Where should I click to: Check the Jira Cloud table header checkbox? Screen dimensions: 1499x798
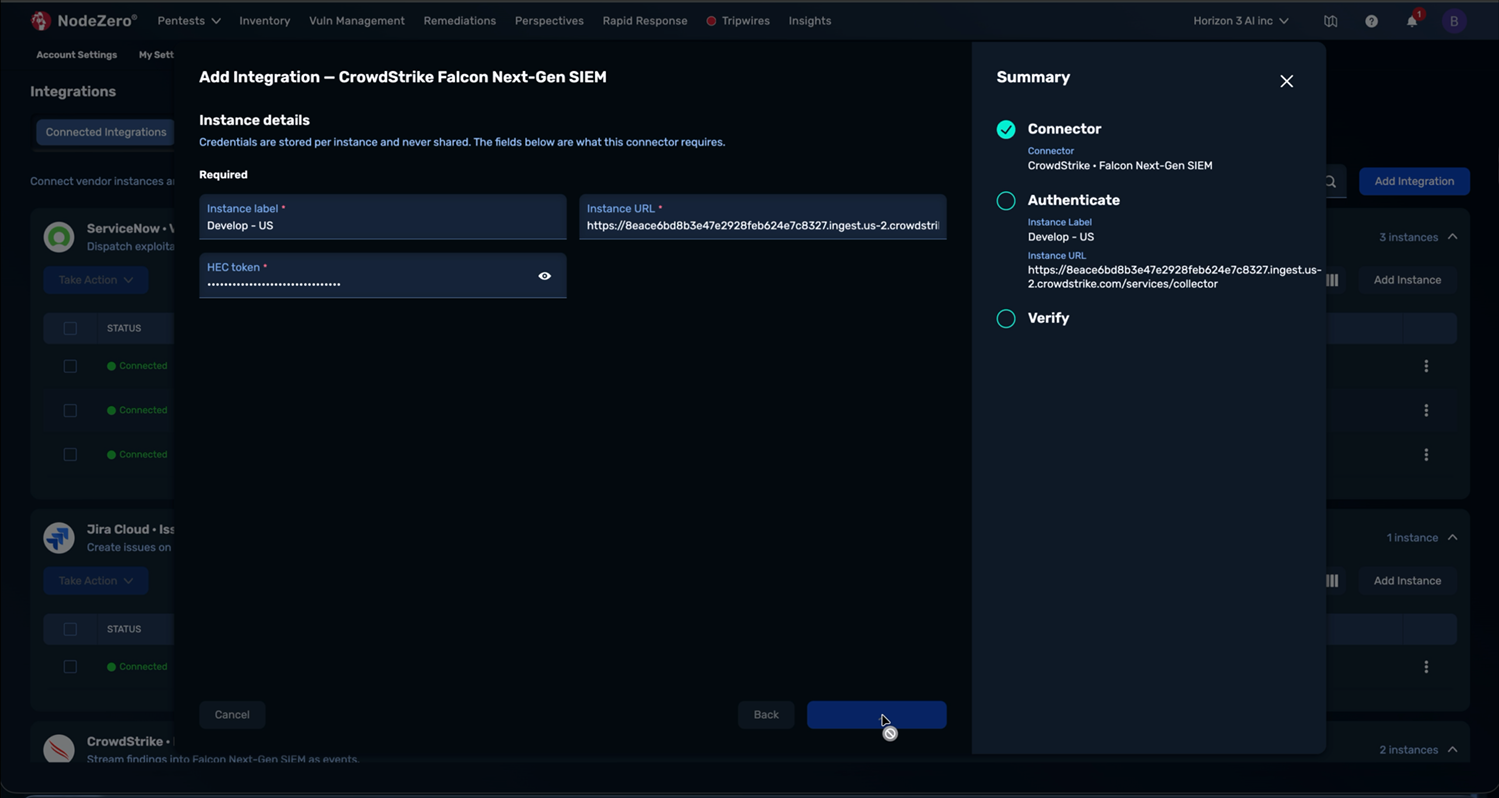click(x=70, y=629)
